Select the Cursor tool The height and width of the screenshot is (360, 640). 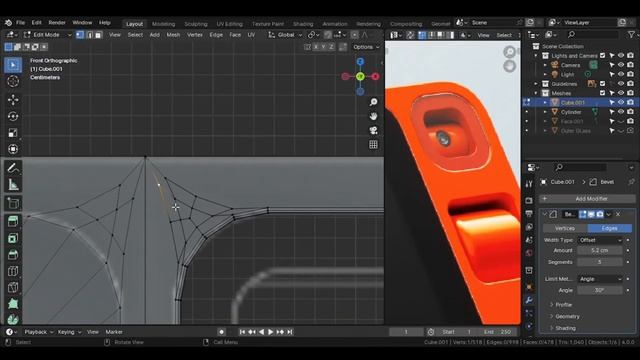pyautogui.click(x=13, y=81)
